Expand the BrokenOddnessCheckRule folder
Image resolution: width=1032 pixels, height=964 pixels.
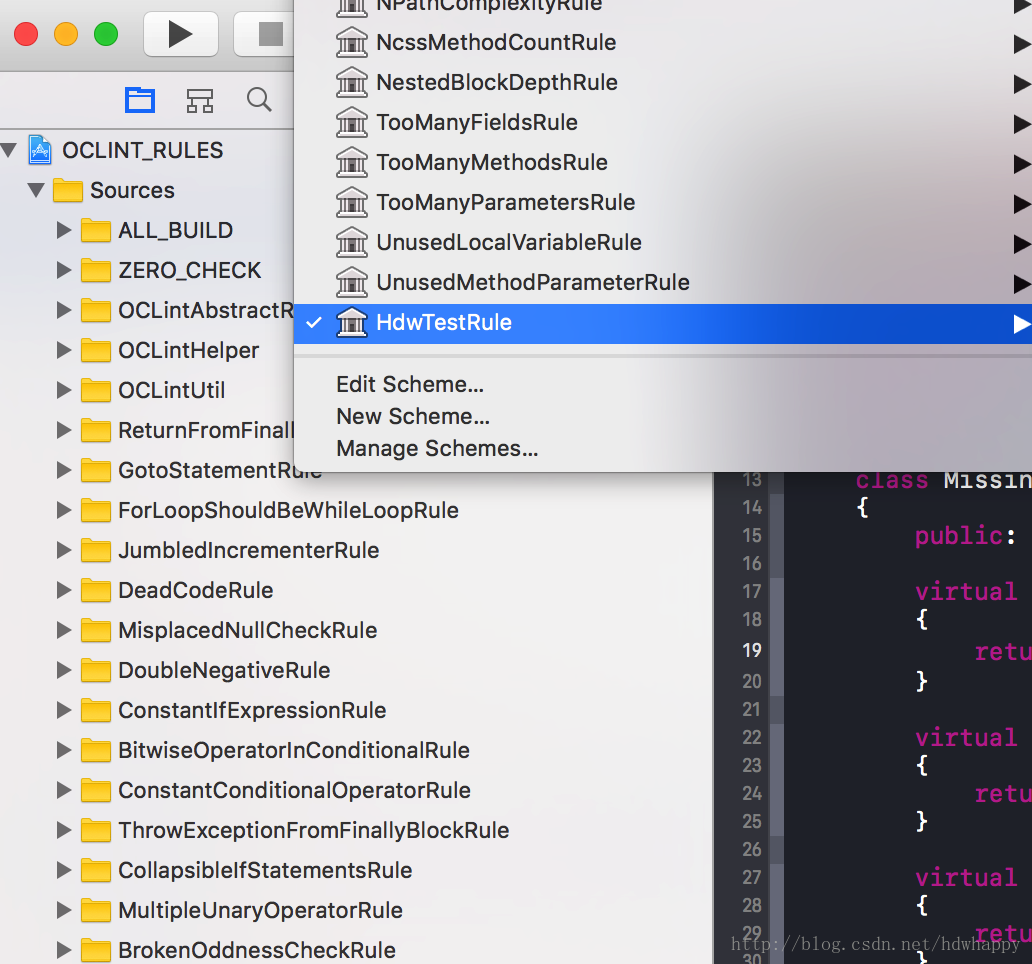64,950
